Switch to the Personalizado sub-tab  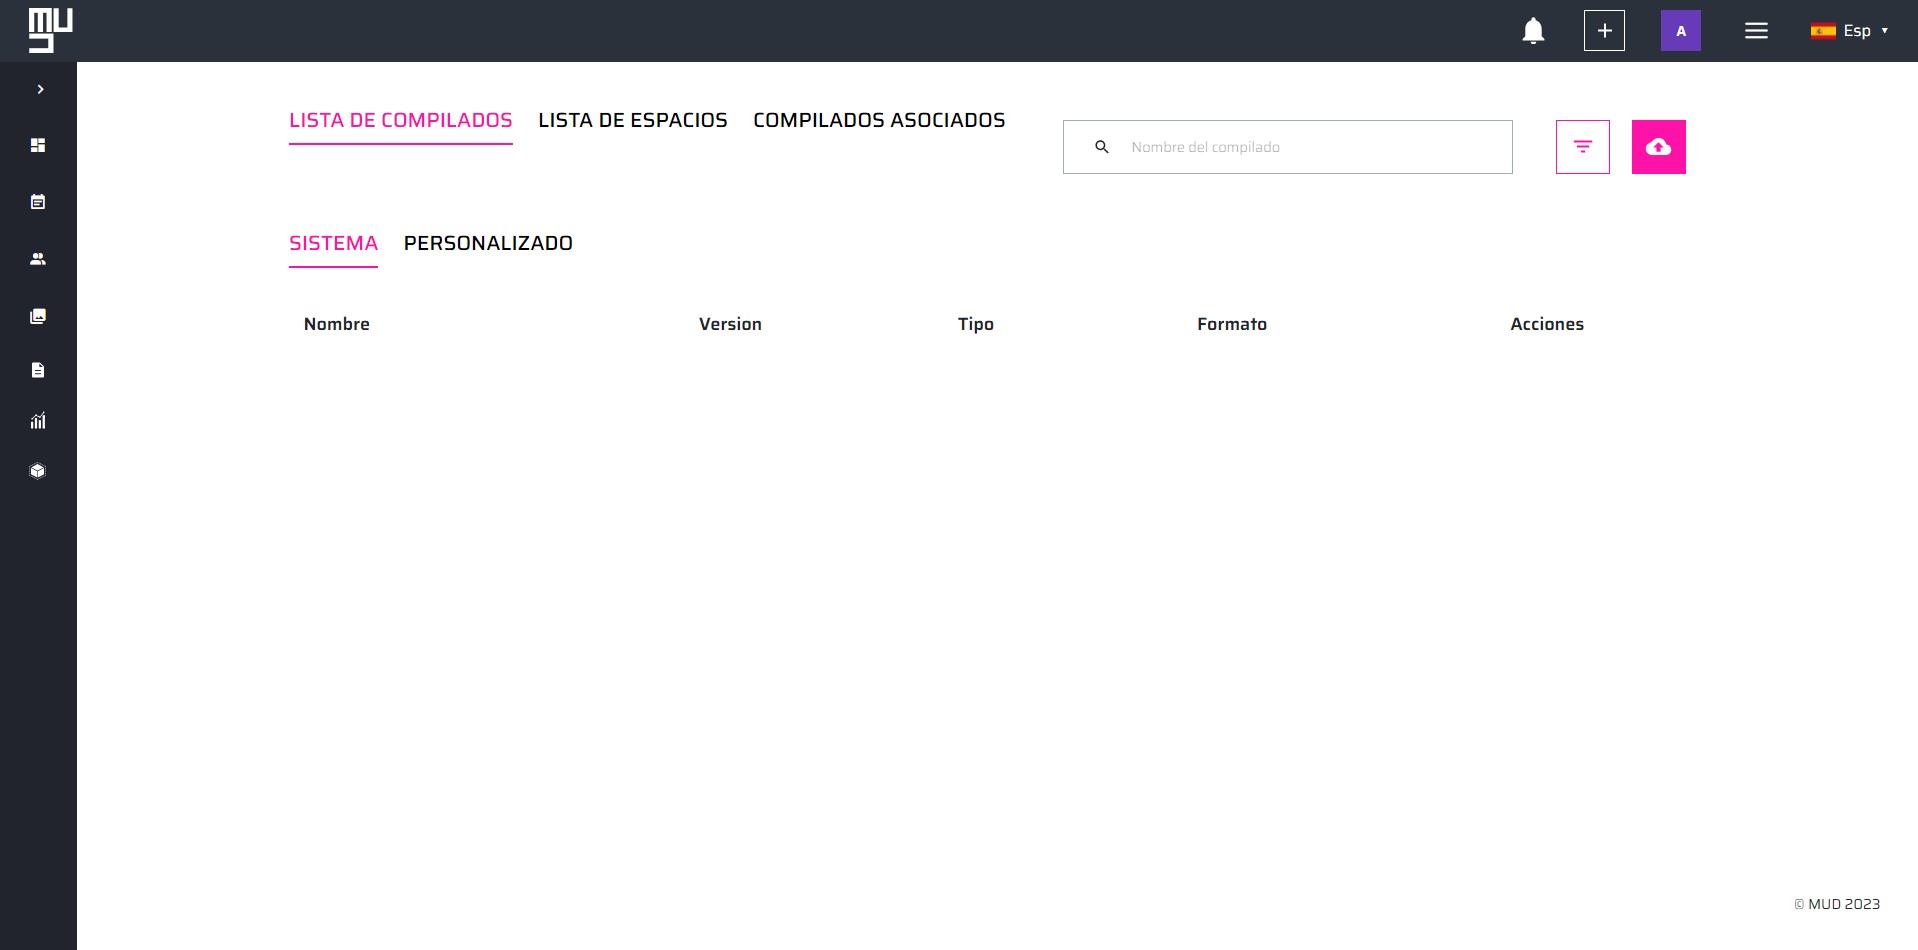pyautogui.click(x=488, y=243)
